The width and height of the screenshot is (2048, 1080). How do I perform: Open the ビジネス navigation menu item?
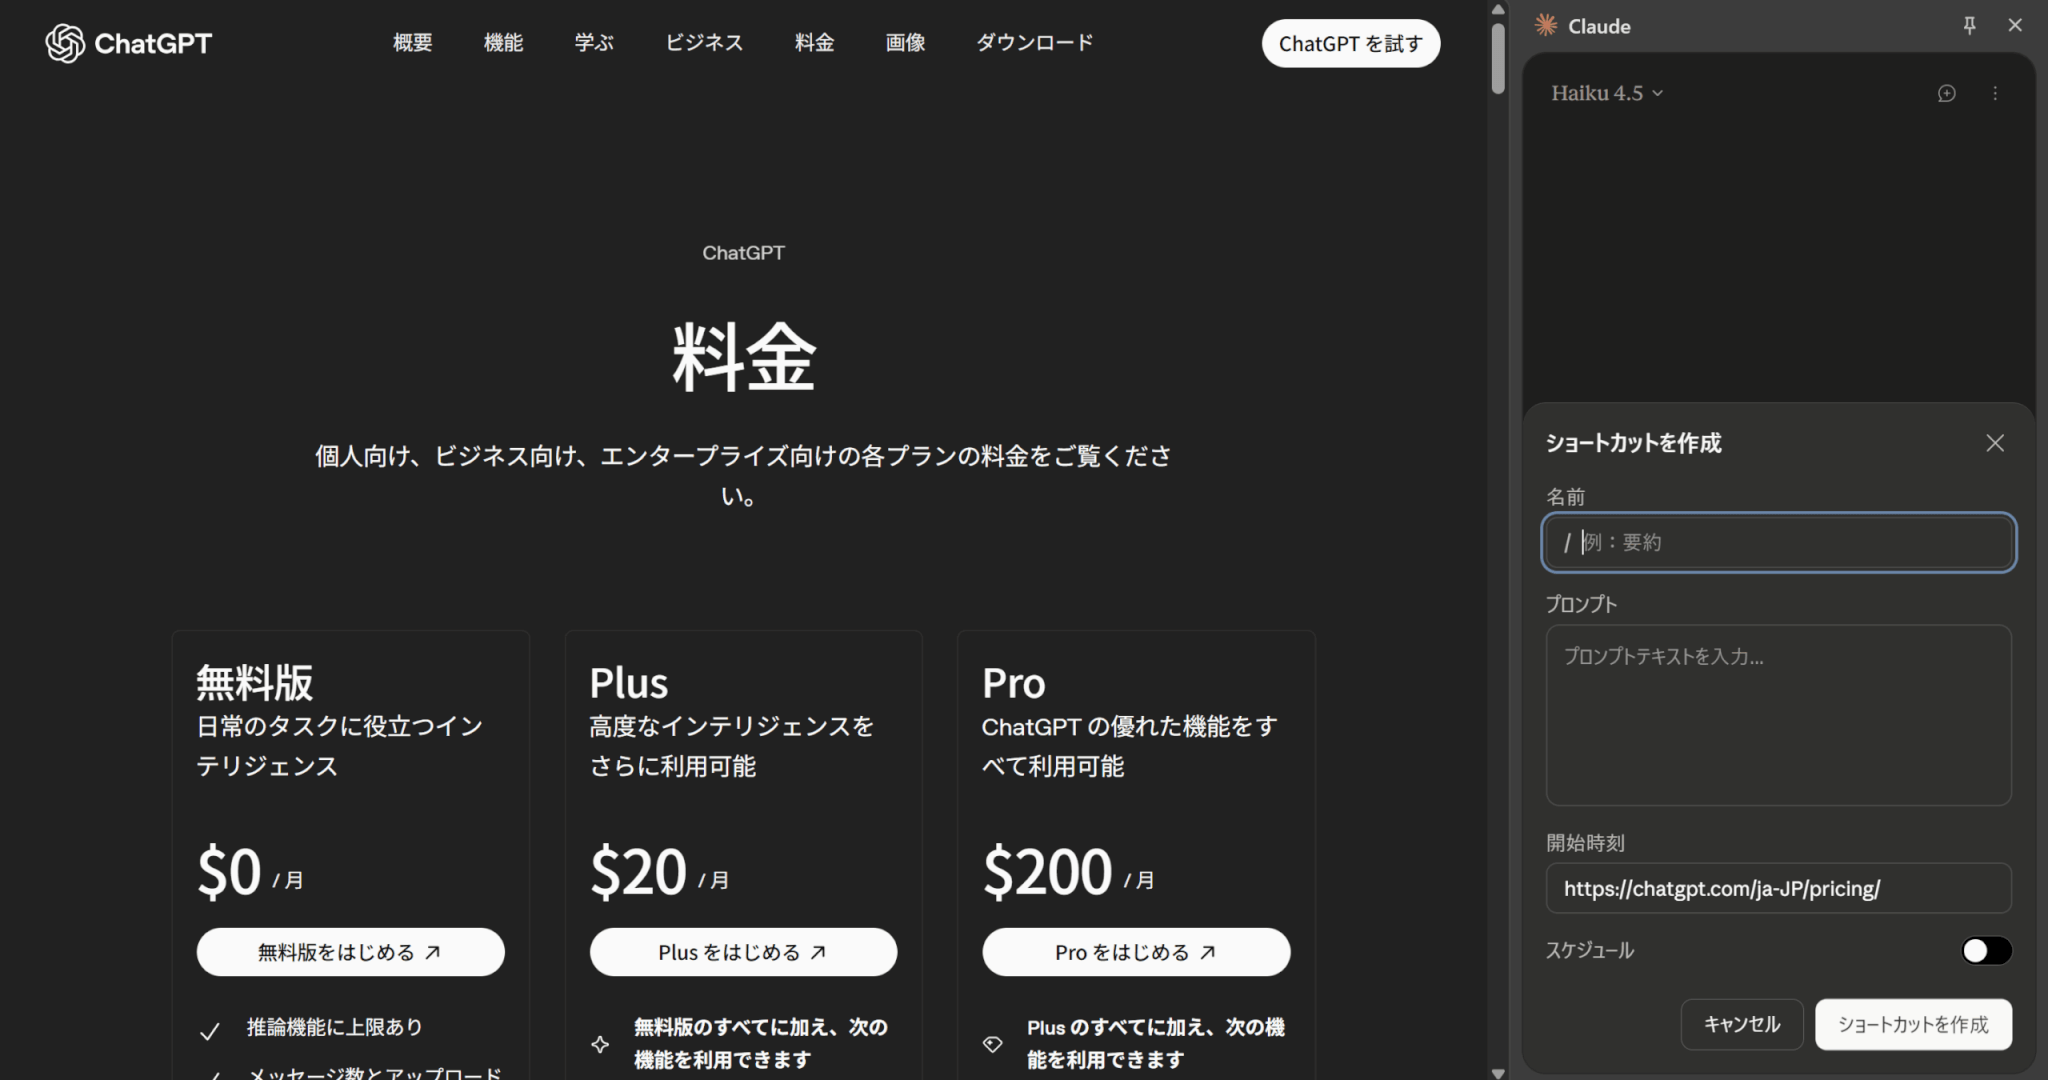[x=704, y=43]
